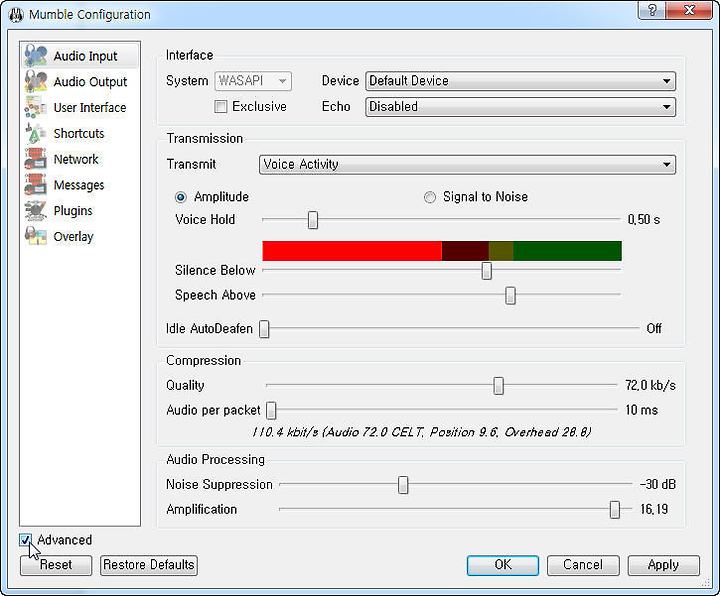Click the User Interface icon in sidebar

pyautogui.click(x=35, y=107)
